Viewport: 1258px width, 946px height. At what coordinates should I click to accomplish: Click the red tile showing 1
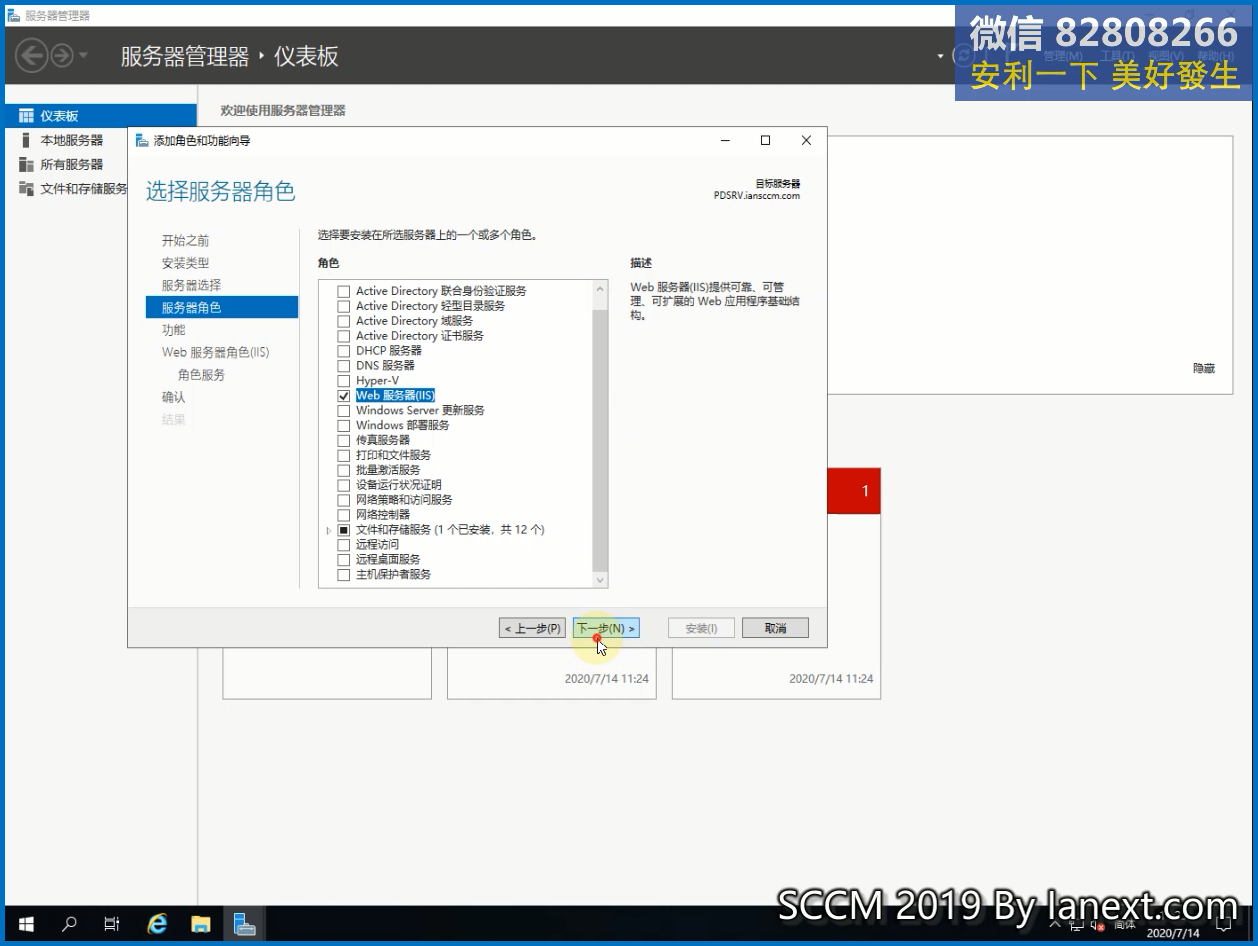point(854,491)
